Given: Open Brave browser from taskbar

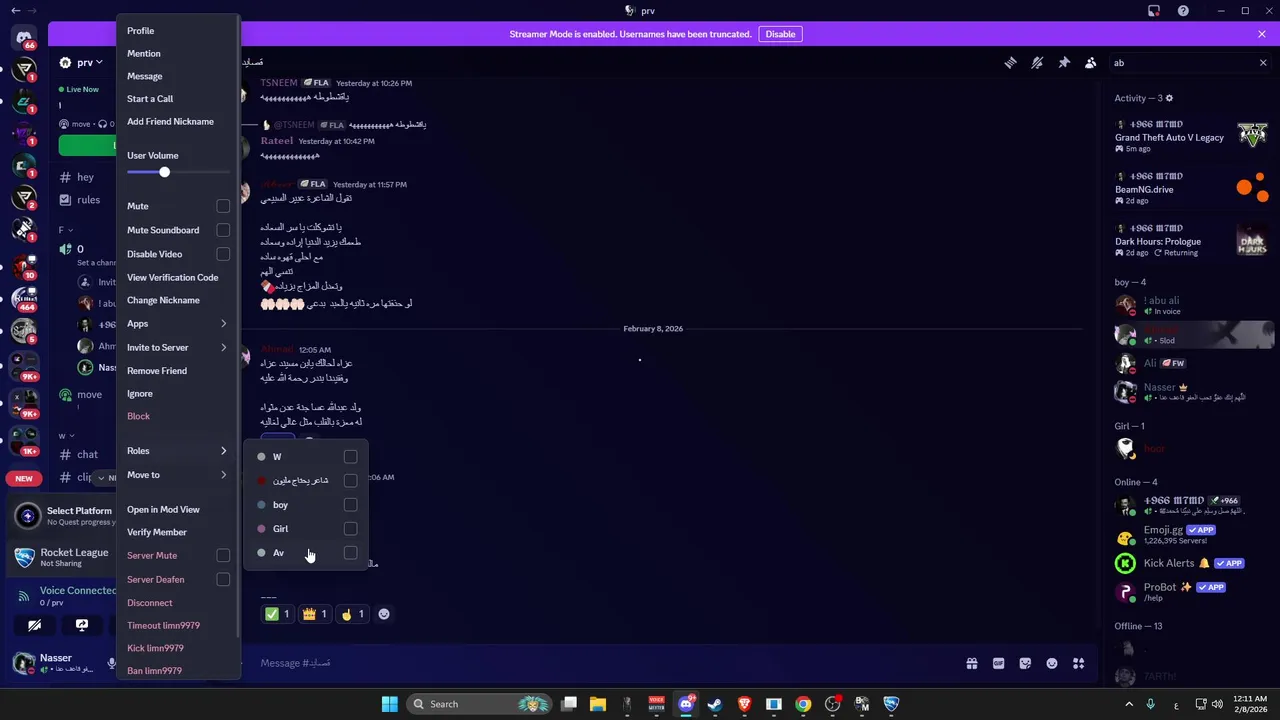Looking at the screenshot, I should [744, 704].
